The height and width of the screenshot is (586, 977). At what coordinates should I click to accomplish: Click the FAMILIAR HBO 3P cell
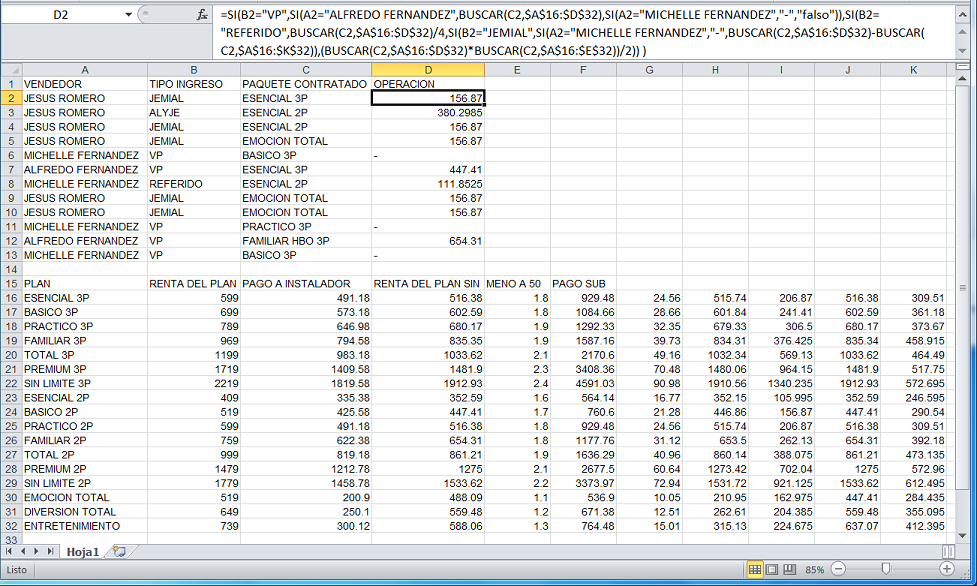tap(306, 241)
